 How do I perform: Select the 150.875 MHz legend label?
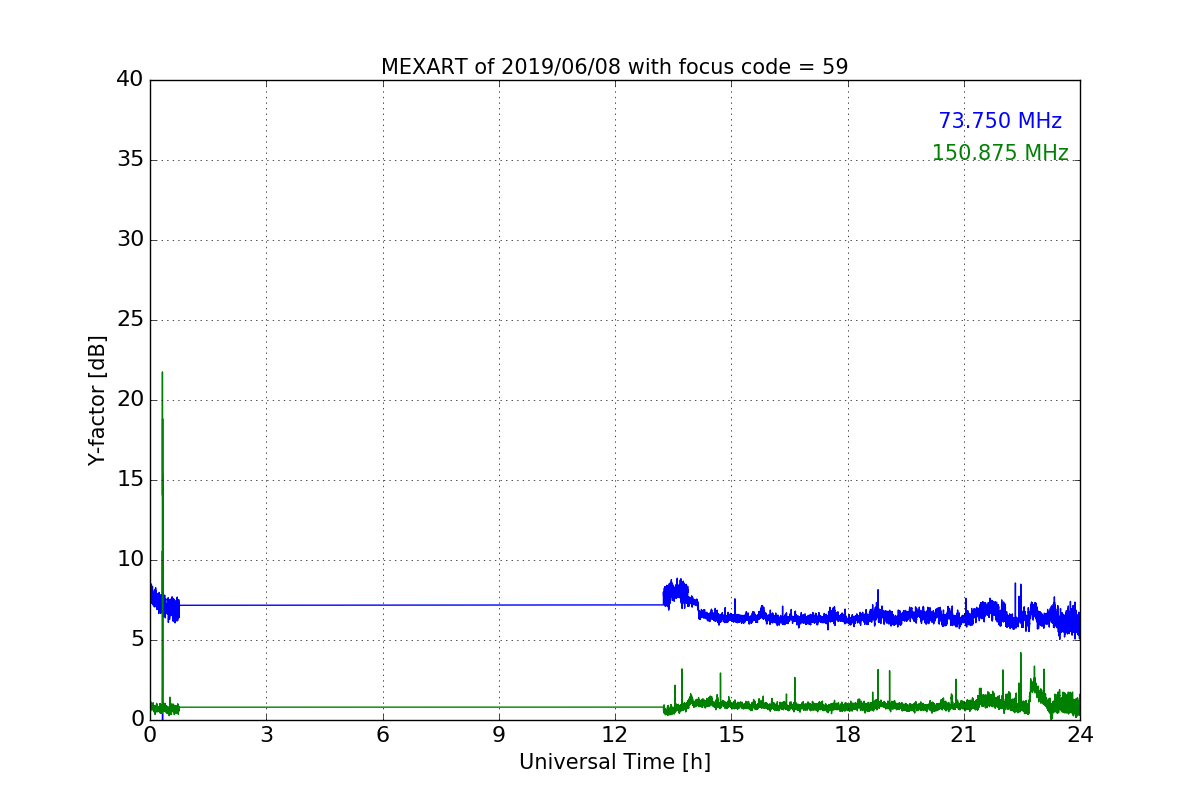[1000, 153]
